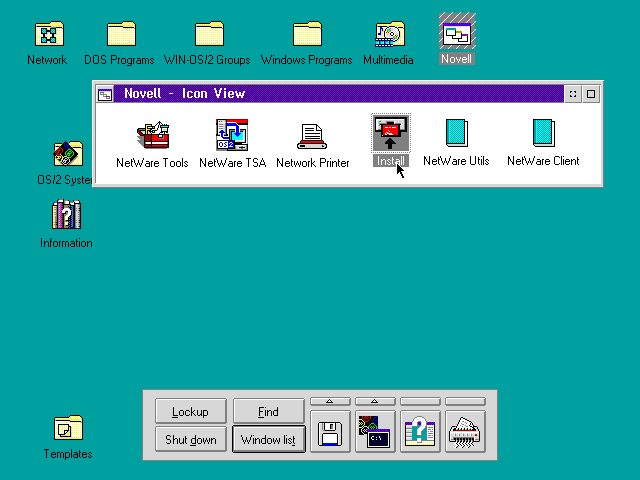Select the Install icon in Novell window

point(391,133)
